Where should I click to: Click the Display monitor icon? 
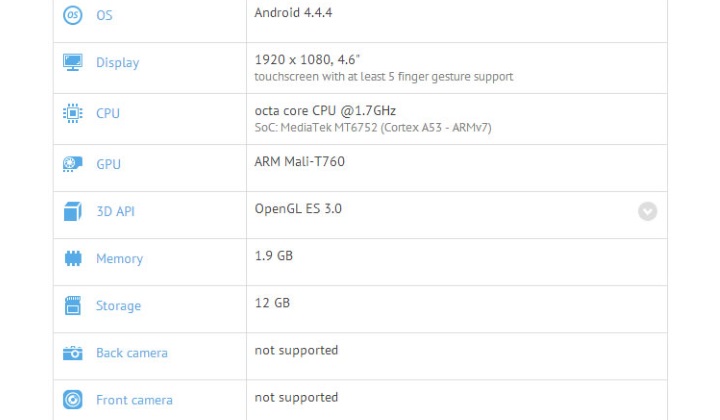(73, 62)
